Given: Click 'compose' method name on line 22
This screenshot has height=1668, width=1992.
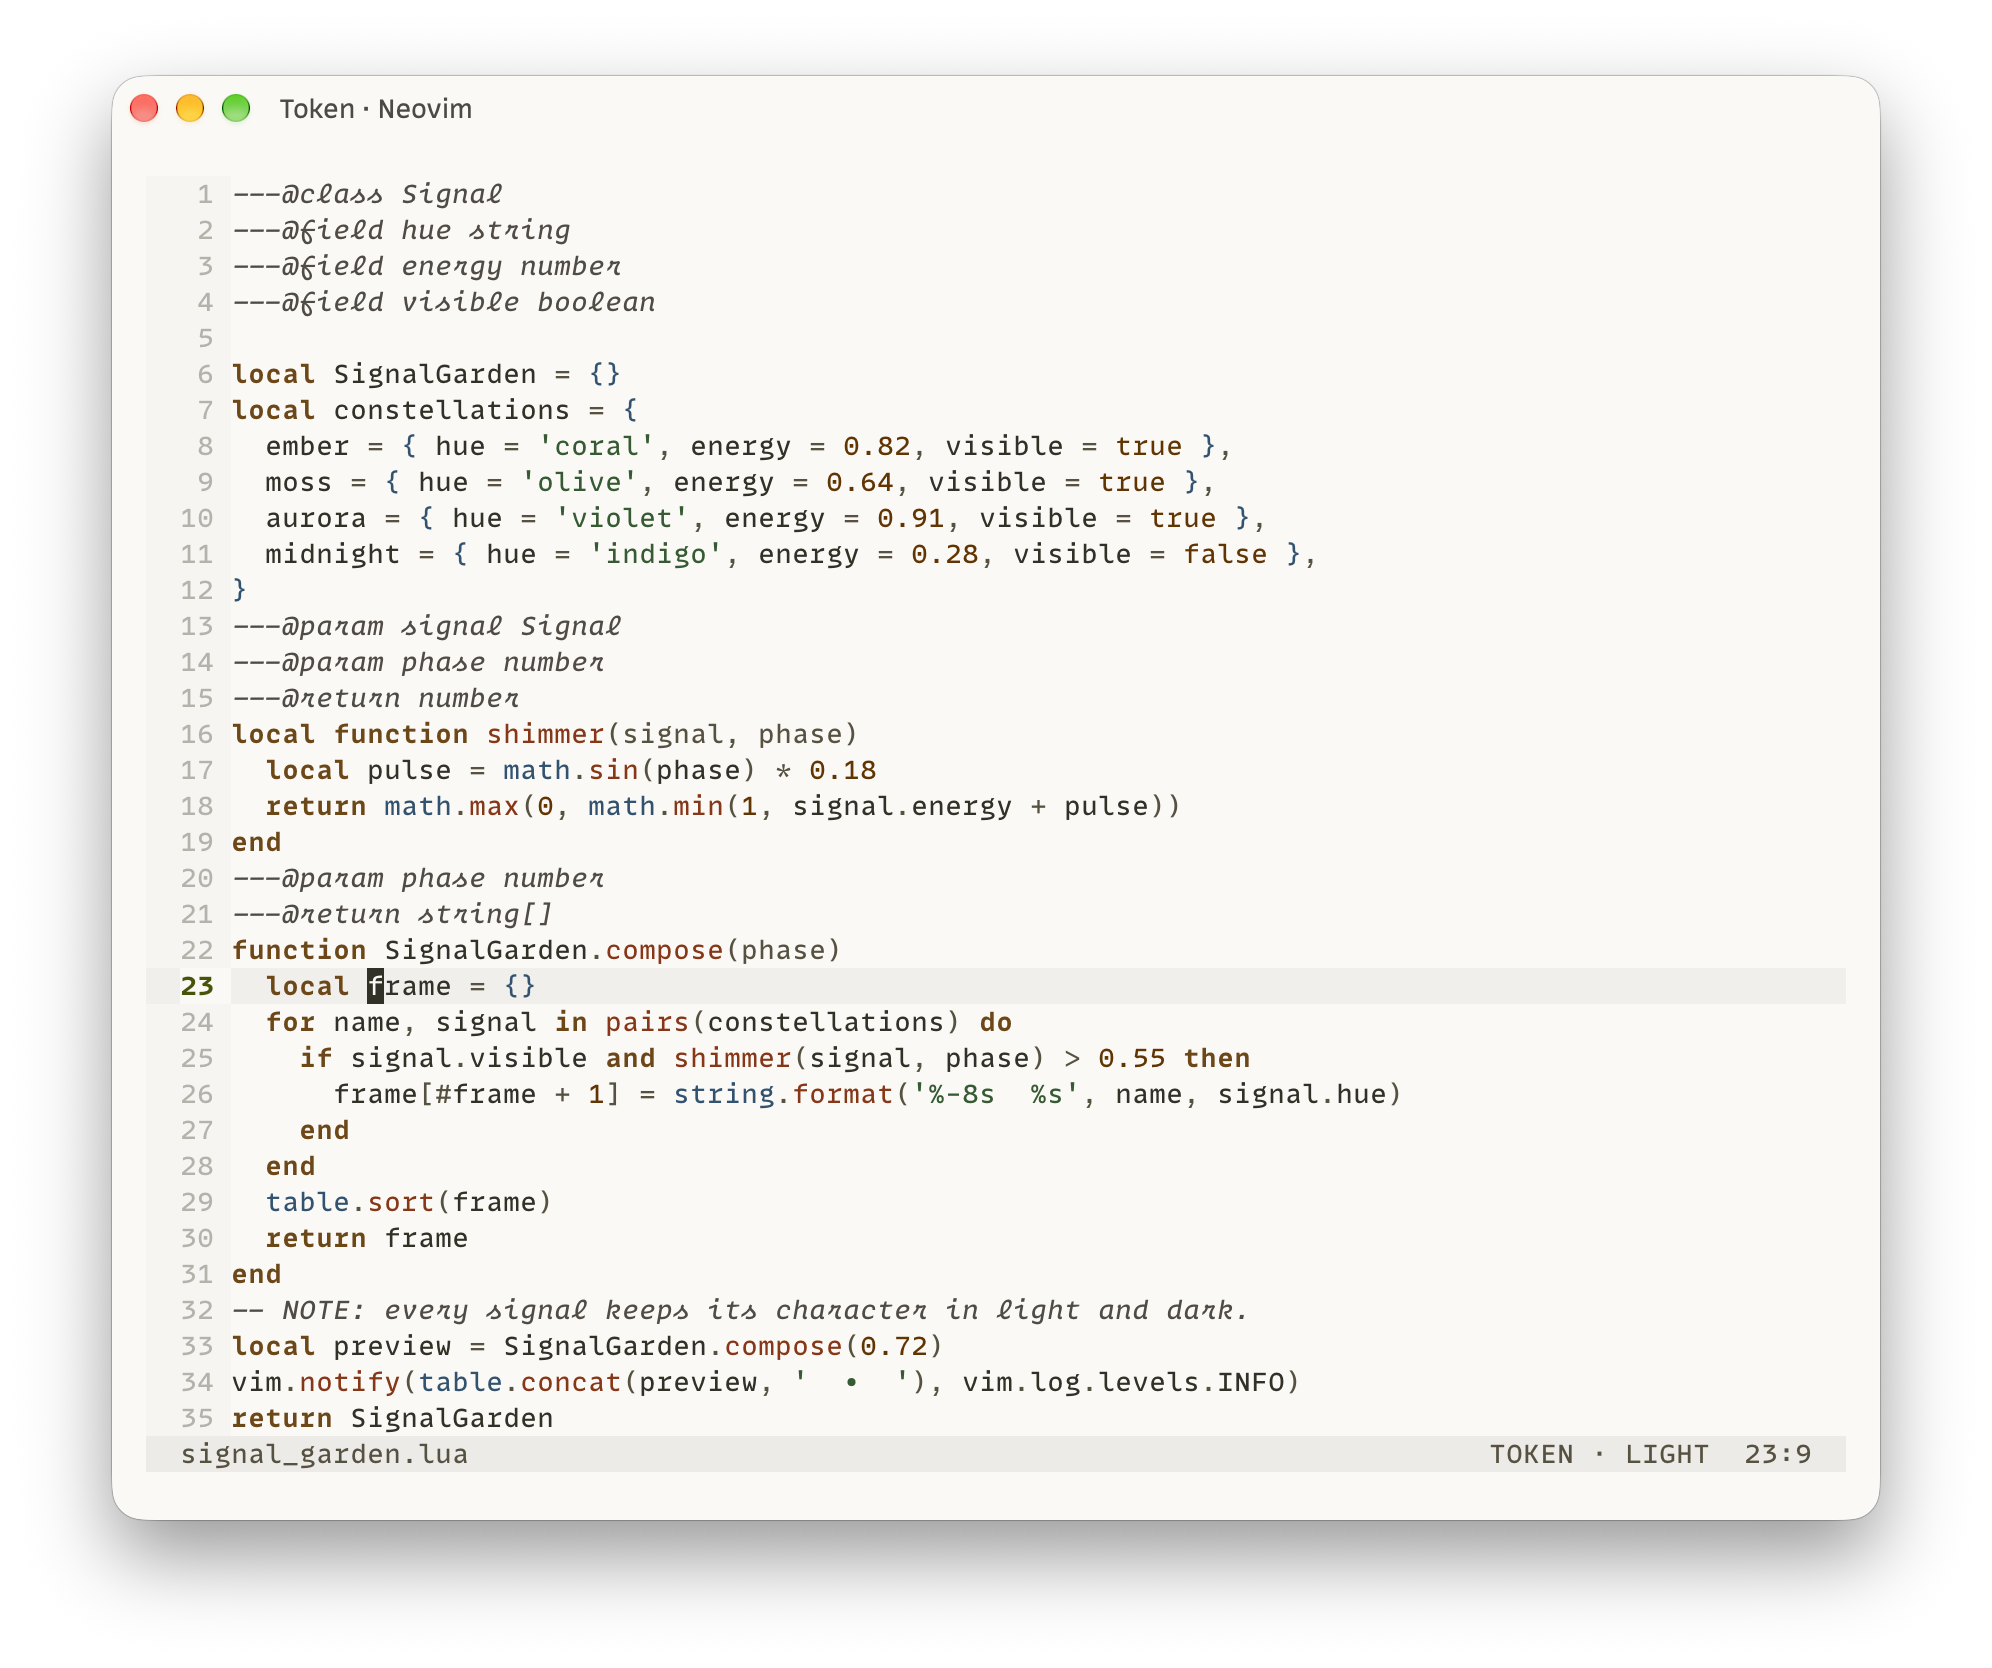Looking at the screenshot, I should coord(665,950).
